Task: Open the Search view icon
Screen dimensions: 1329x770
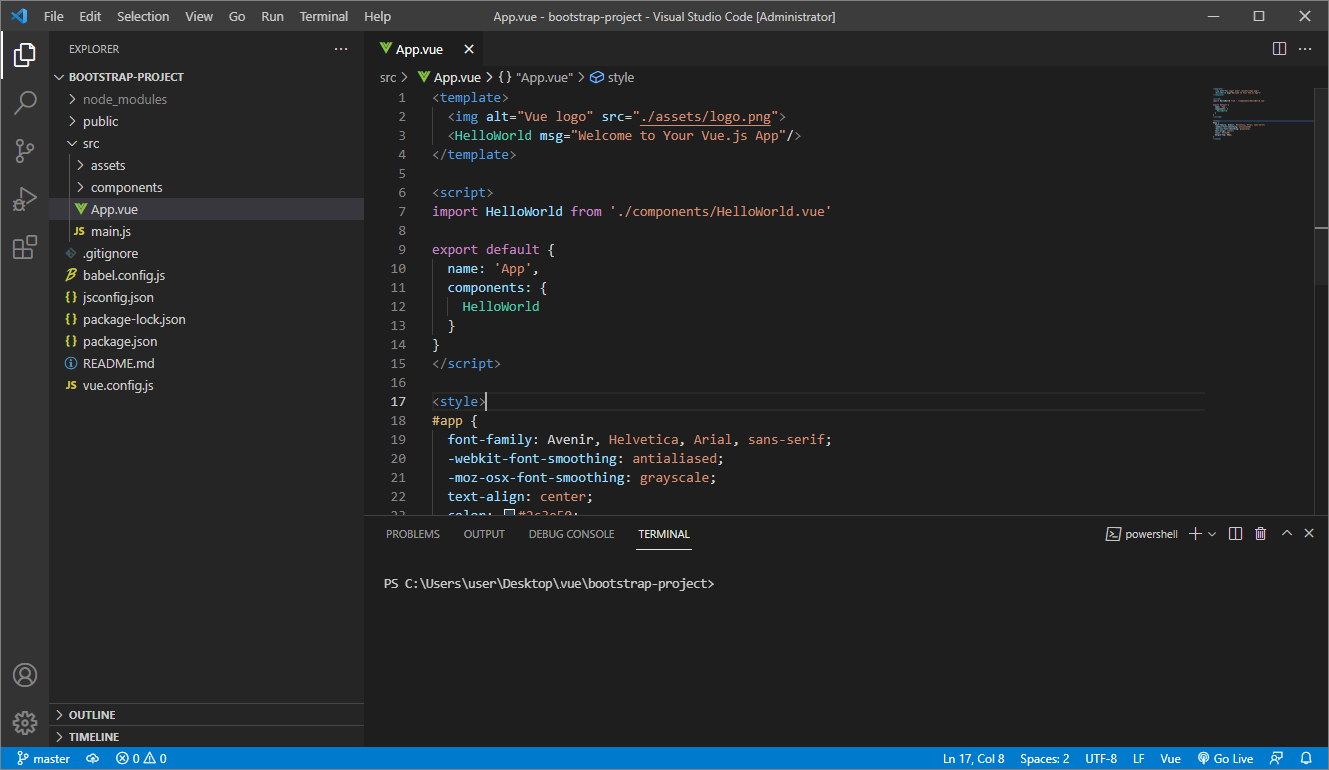Action: point(25,103)
